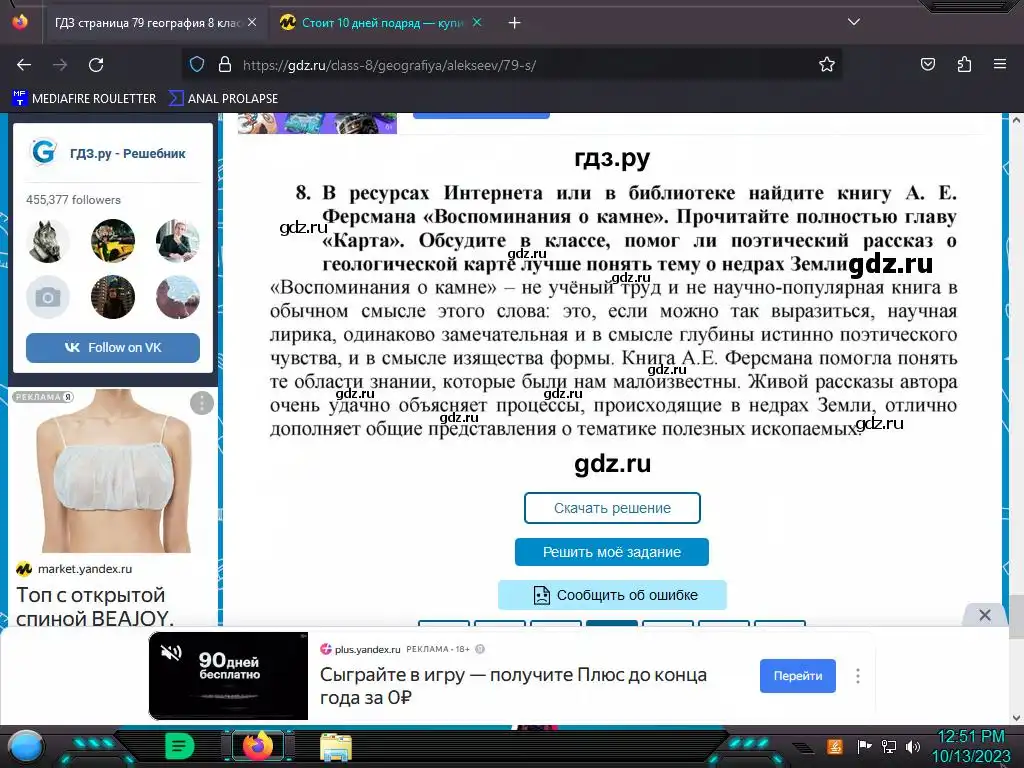Click the Скачать решение button
1024x768 pixels.
click(x=612, y=508)
